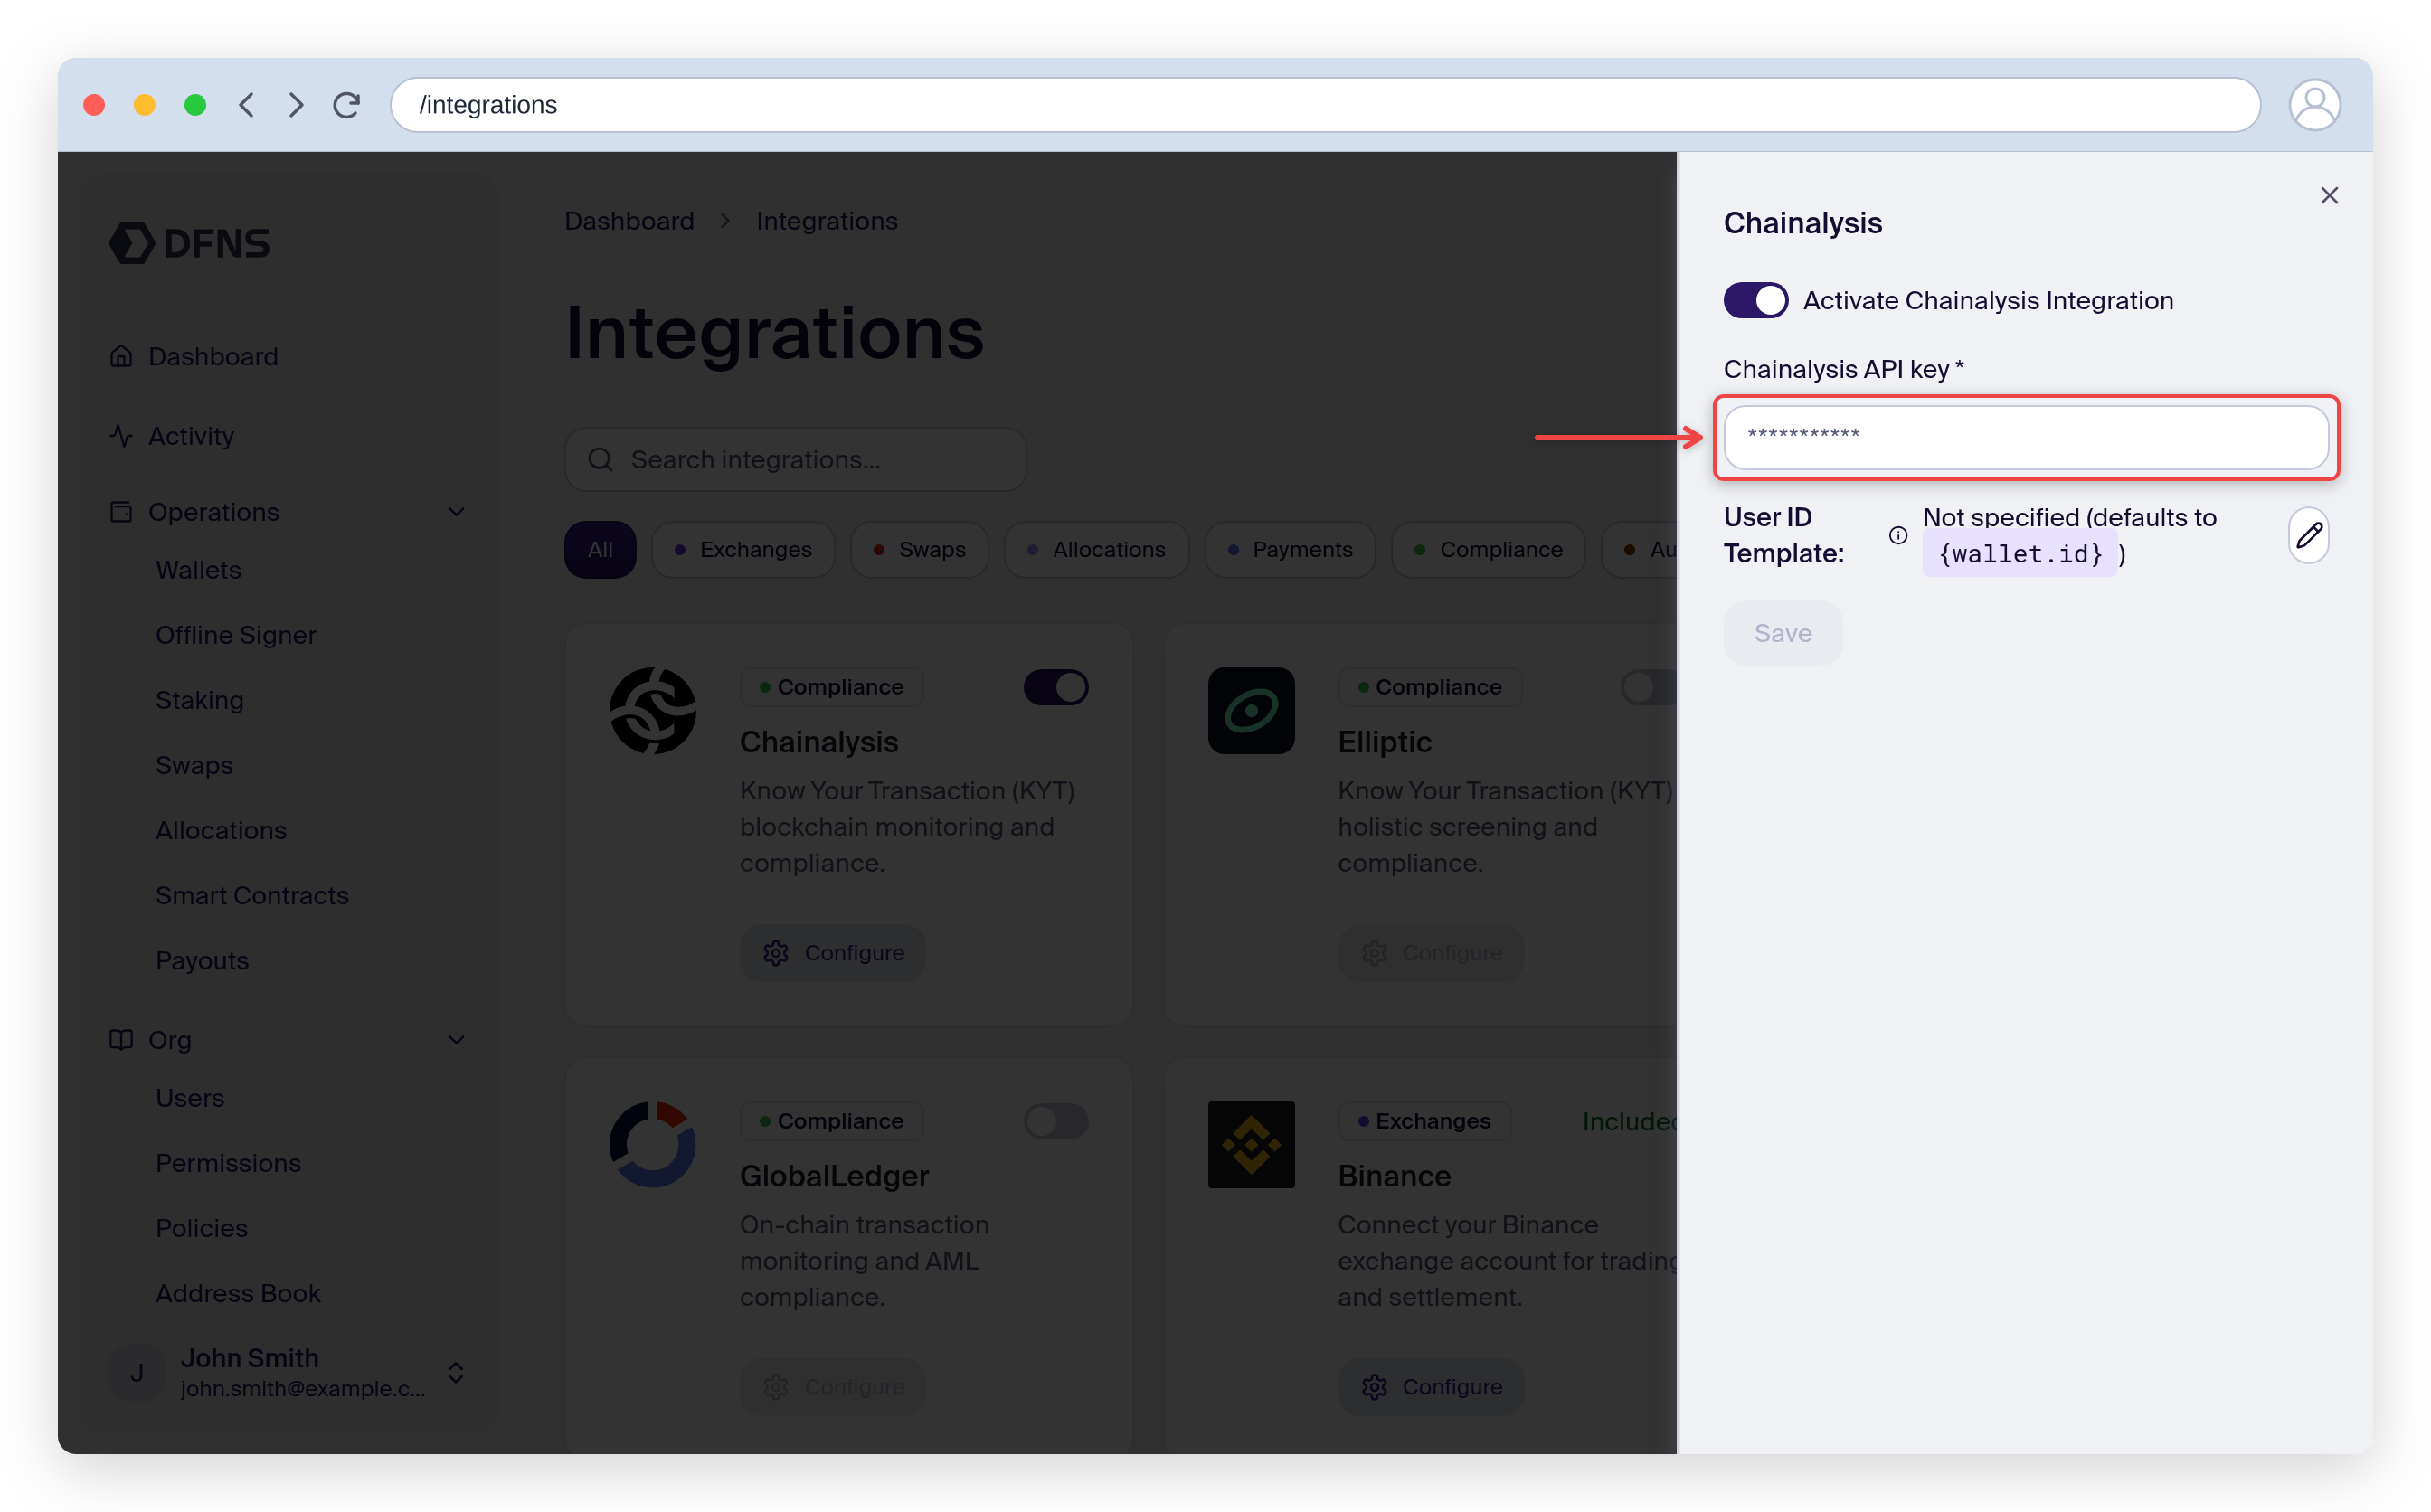
Task: Click the Chainalysis logo on card
Action: [x=653, y=711]
